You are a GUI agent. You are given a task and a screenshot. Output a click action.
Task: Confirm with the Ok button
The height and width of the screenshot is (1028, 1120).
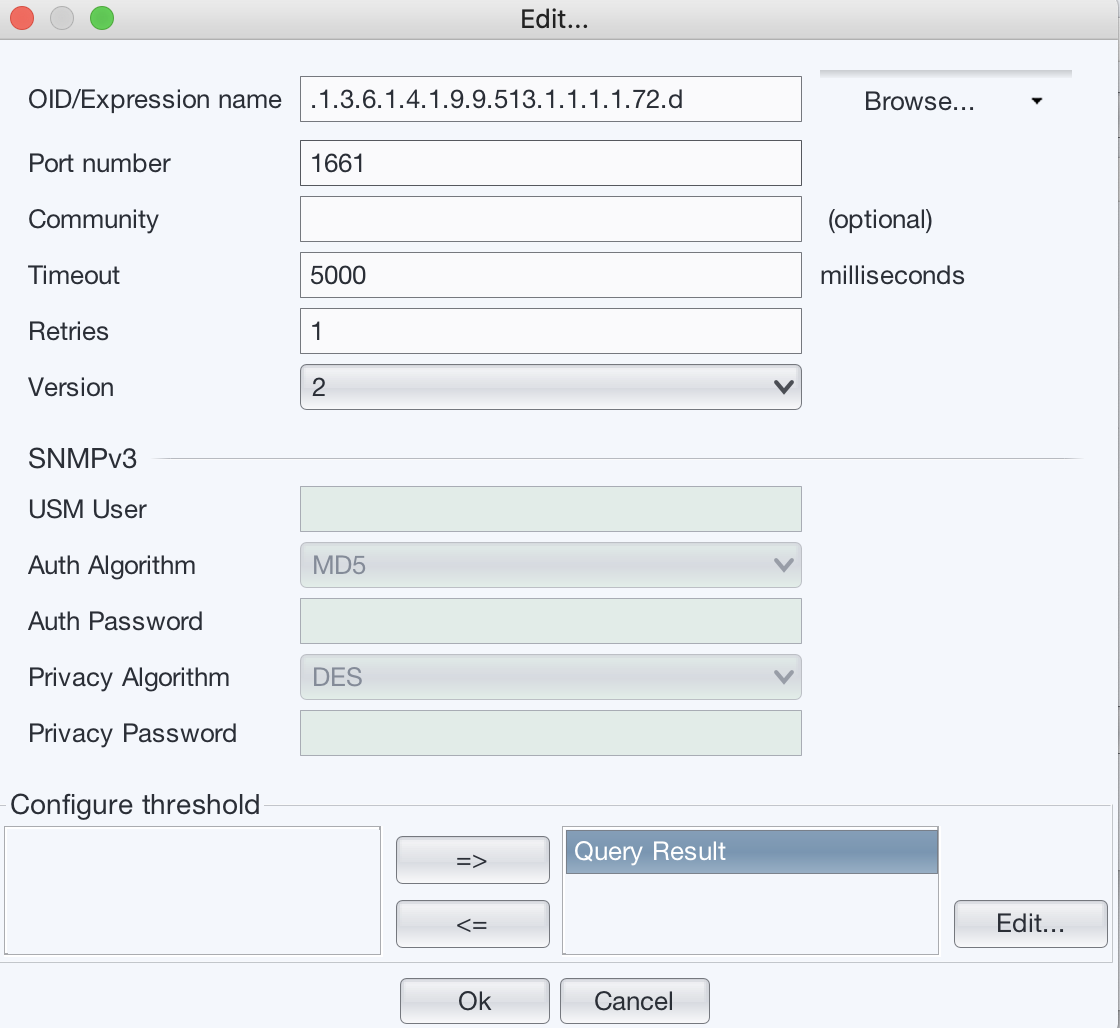pos(474,1001)
